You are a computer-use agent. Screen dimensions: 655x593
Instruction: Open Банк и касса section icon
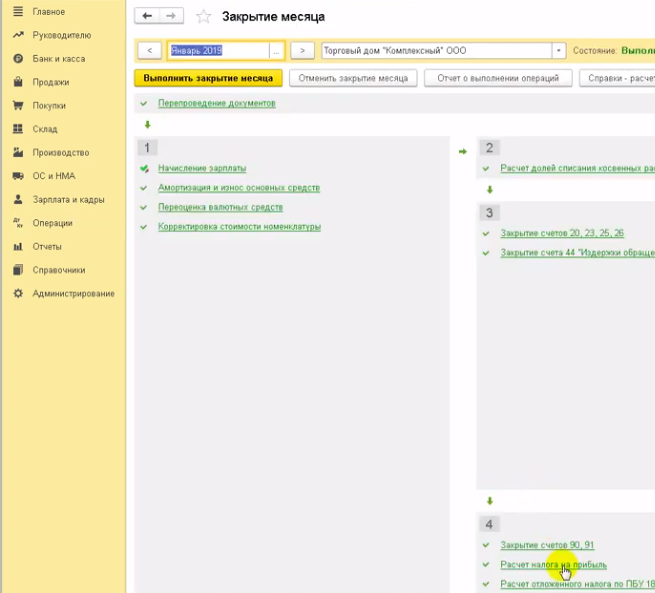18,59
